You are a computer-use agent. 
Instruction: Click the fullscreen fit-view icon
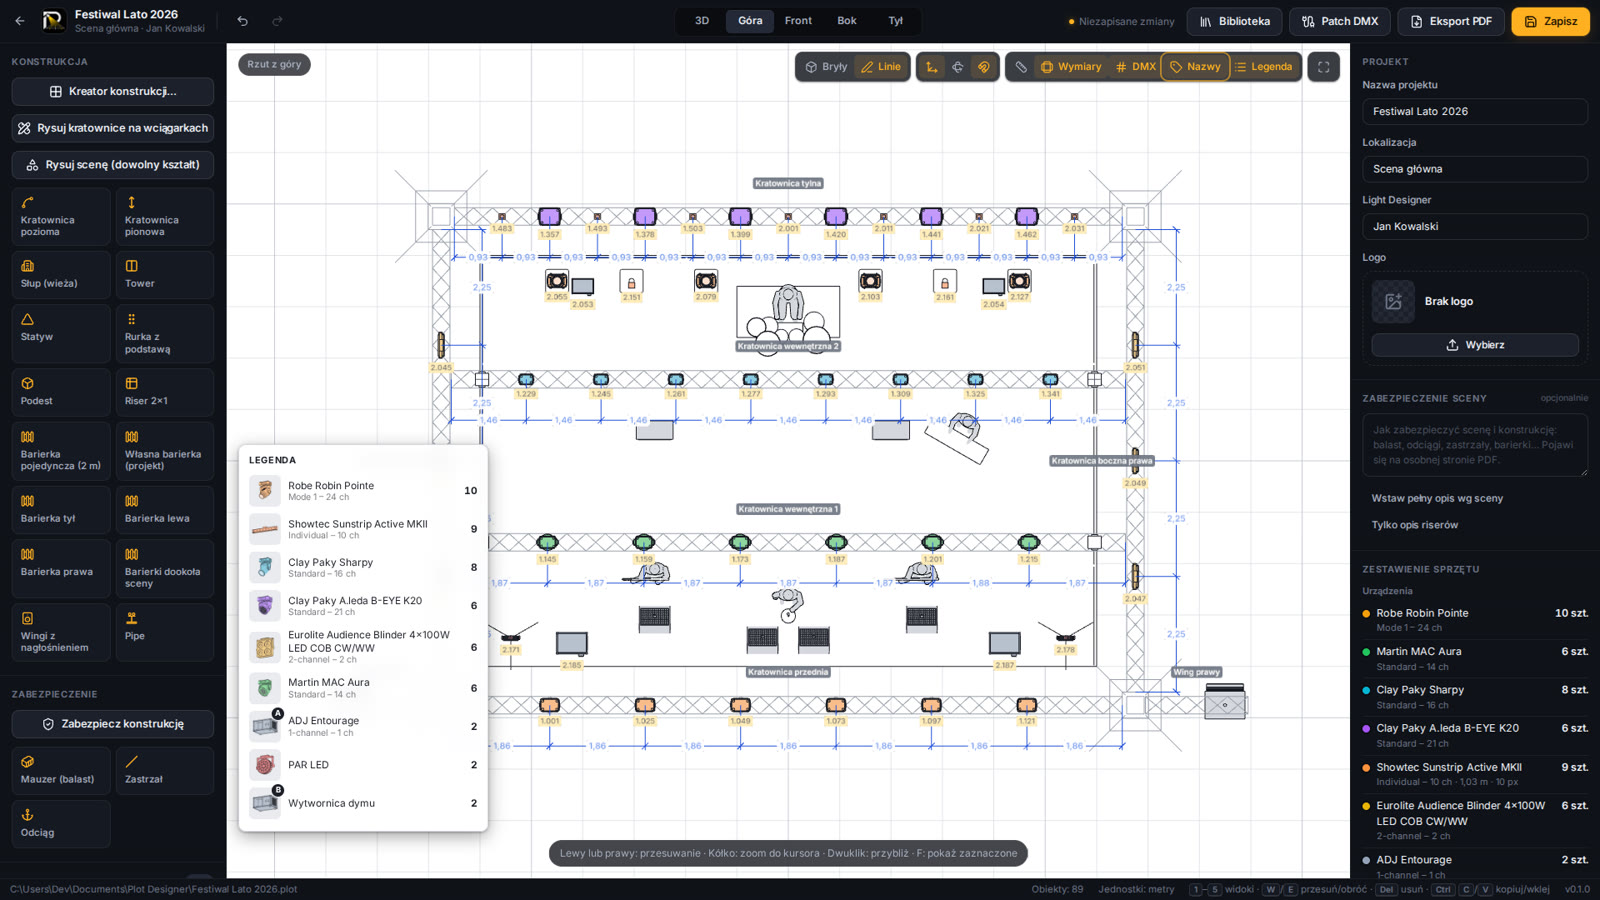(1324, 67)
